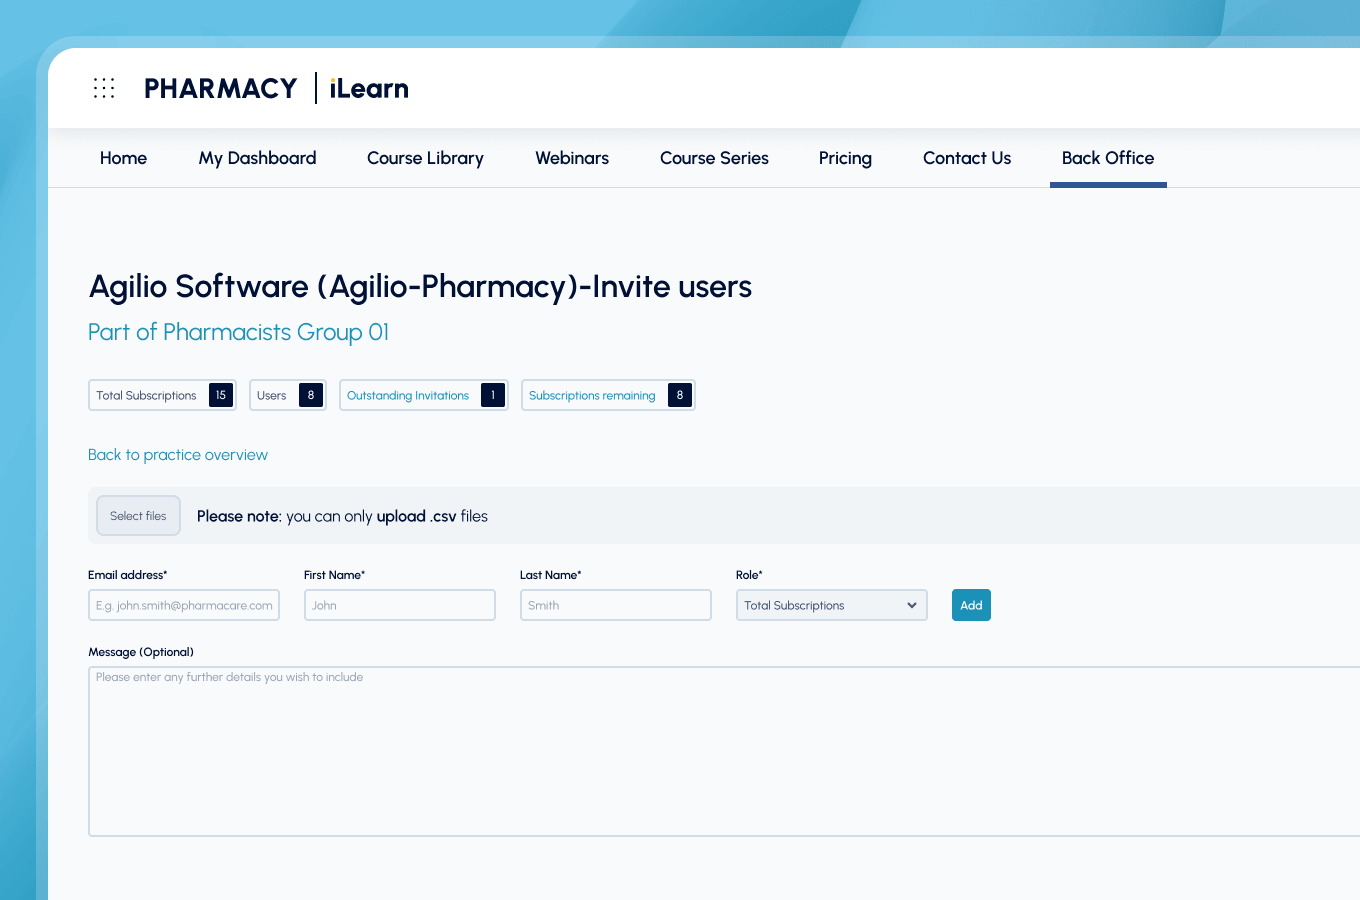Screen dimensions: 1360x900
Task: Switch to Course Library tab
Action: 425,158
